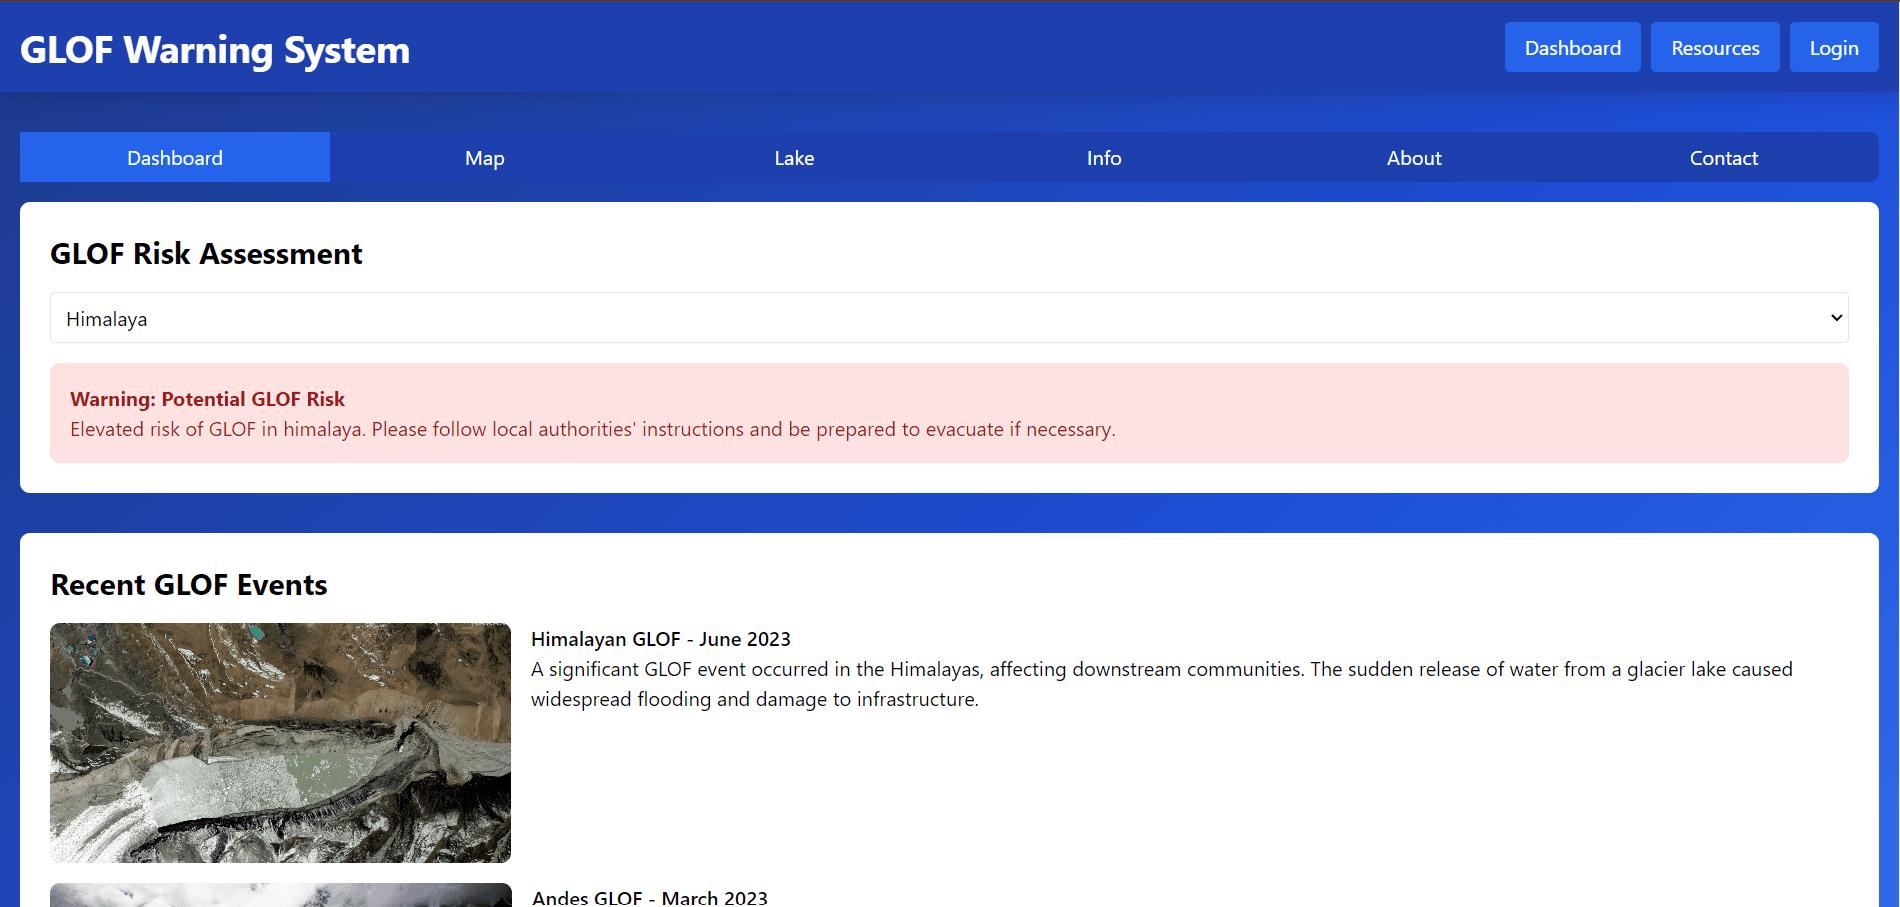The image size is (1900, 907).
Task: Switch to the Lake tab
Action: (x=794, y=158)
